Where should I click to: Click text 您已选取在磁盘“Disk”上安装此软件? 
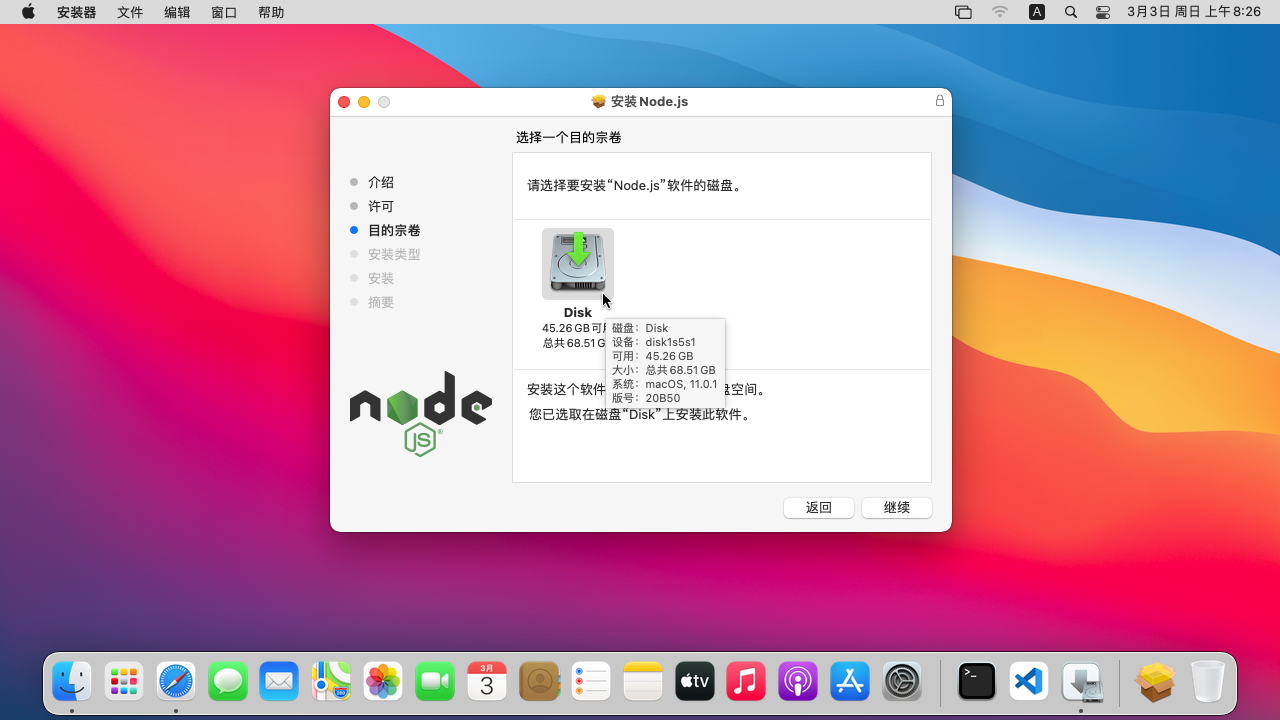[x=640, y=414]
